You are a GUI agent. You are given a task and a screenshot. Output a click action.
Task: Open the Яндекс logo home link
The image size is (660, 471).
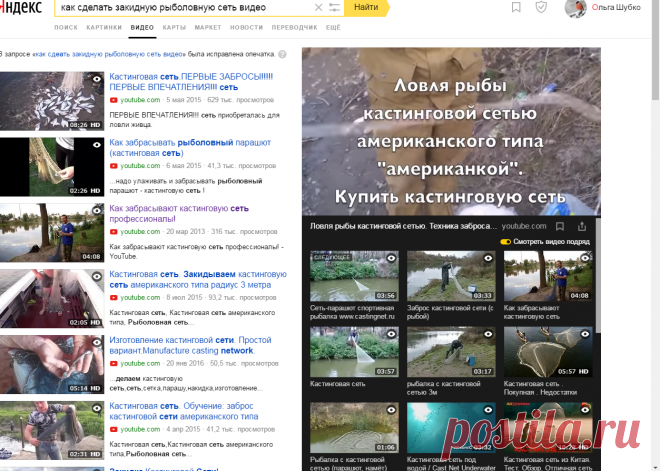[21, 7]
